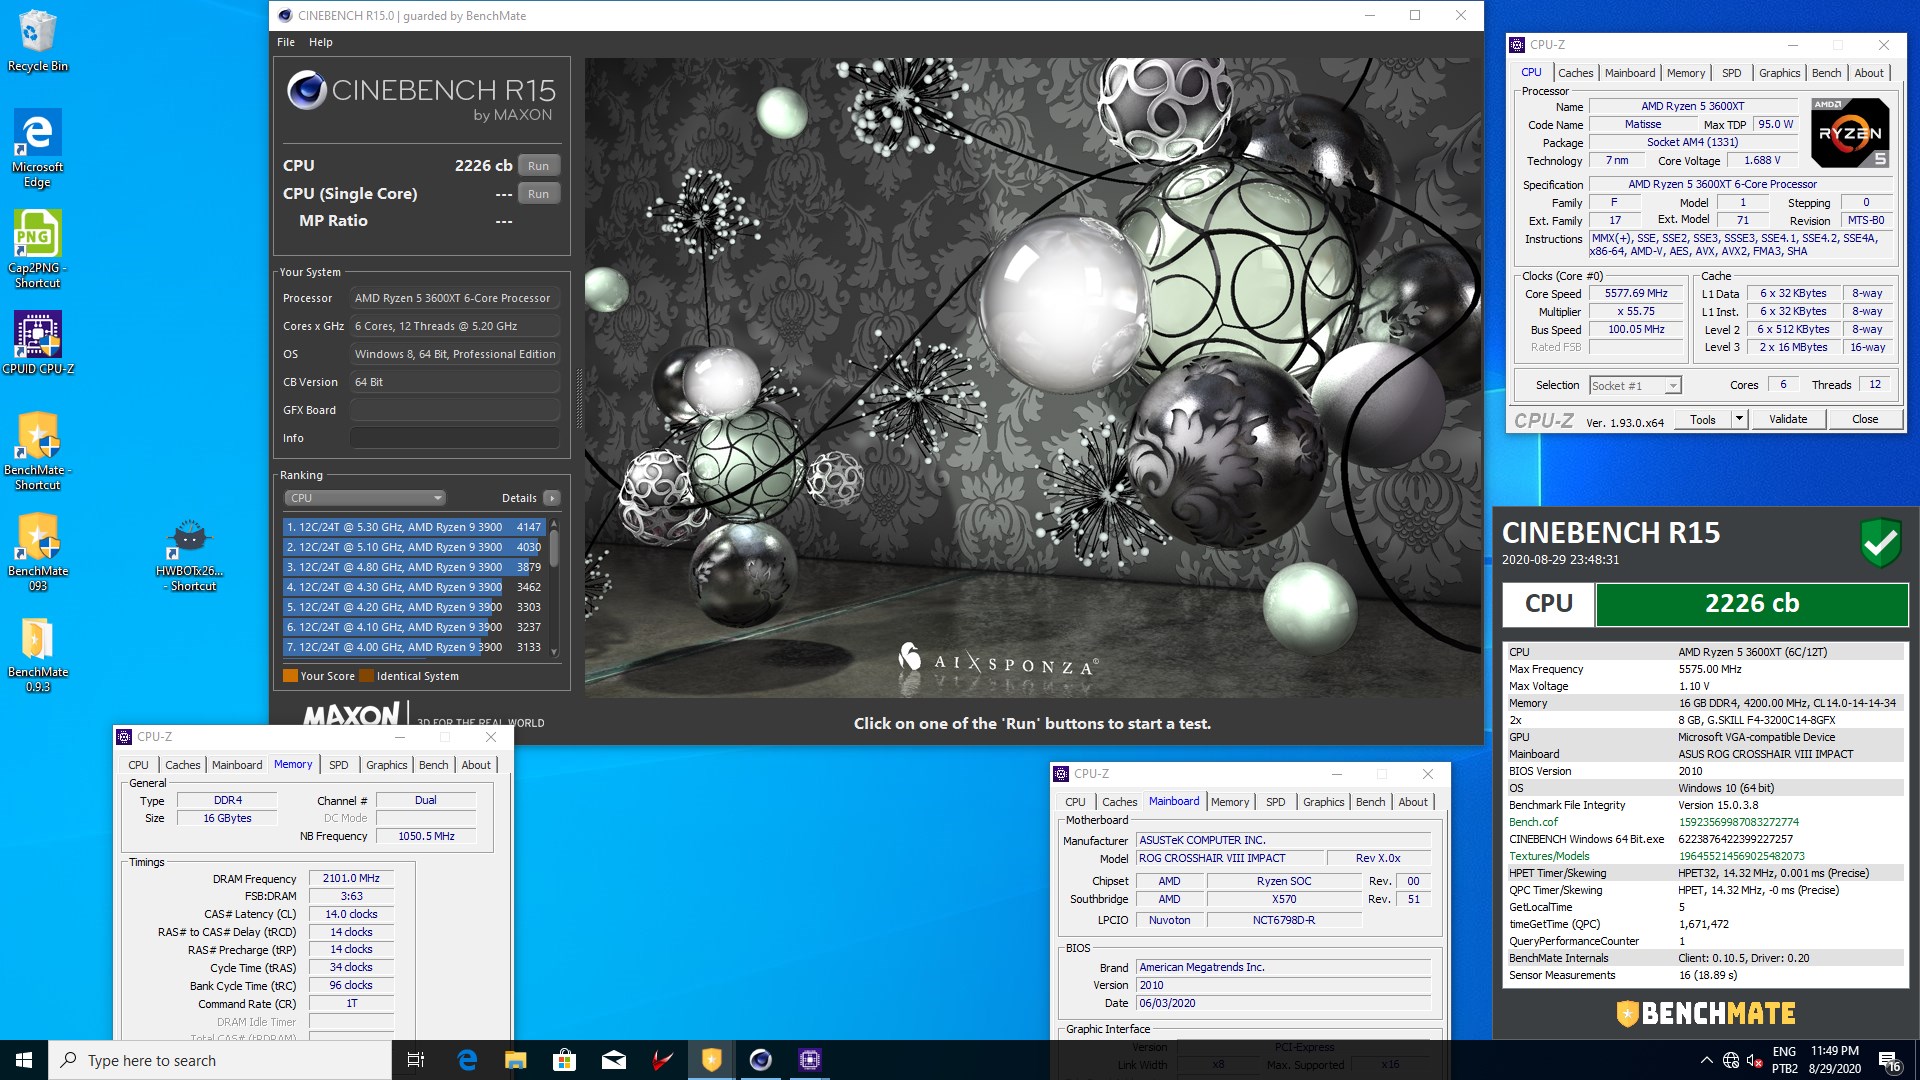This screenshot has width=1920, height=1080.
Task: Open Task View from the taskbar
Action: pyautogui.click(x=416, y=1060)
